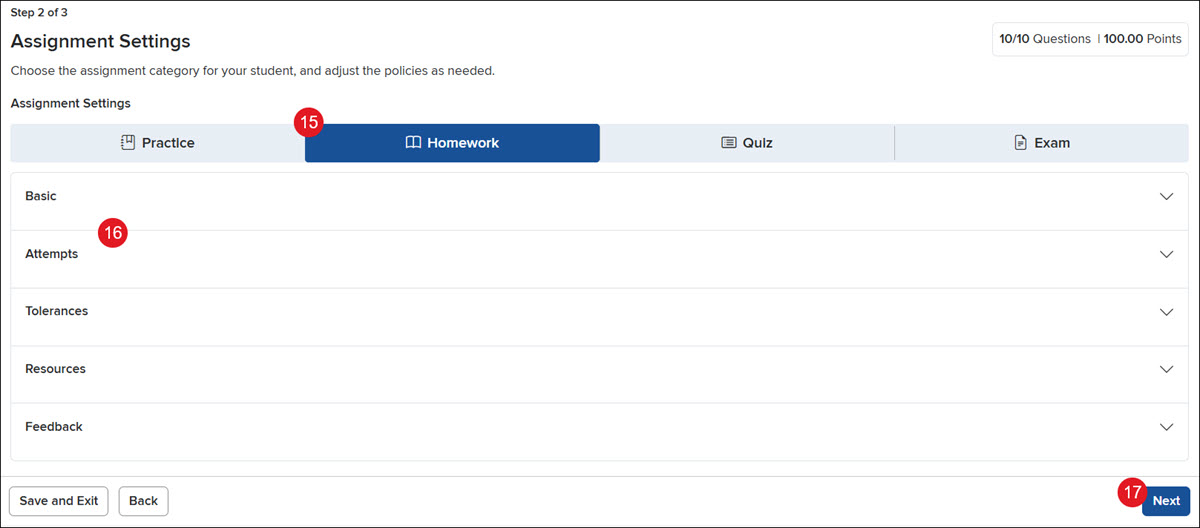Choose the Exam category tab
This screenshot has width=1200, height=528.
pos(1042,143)
